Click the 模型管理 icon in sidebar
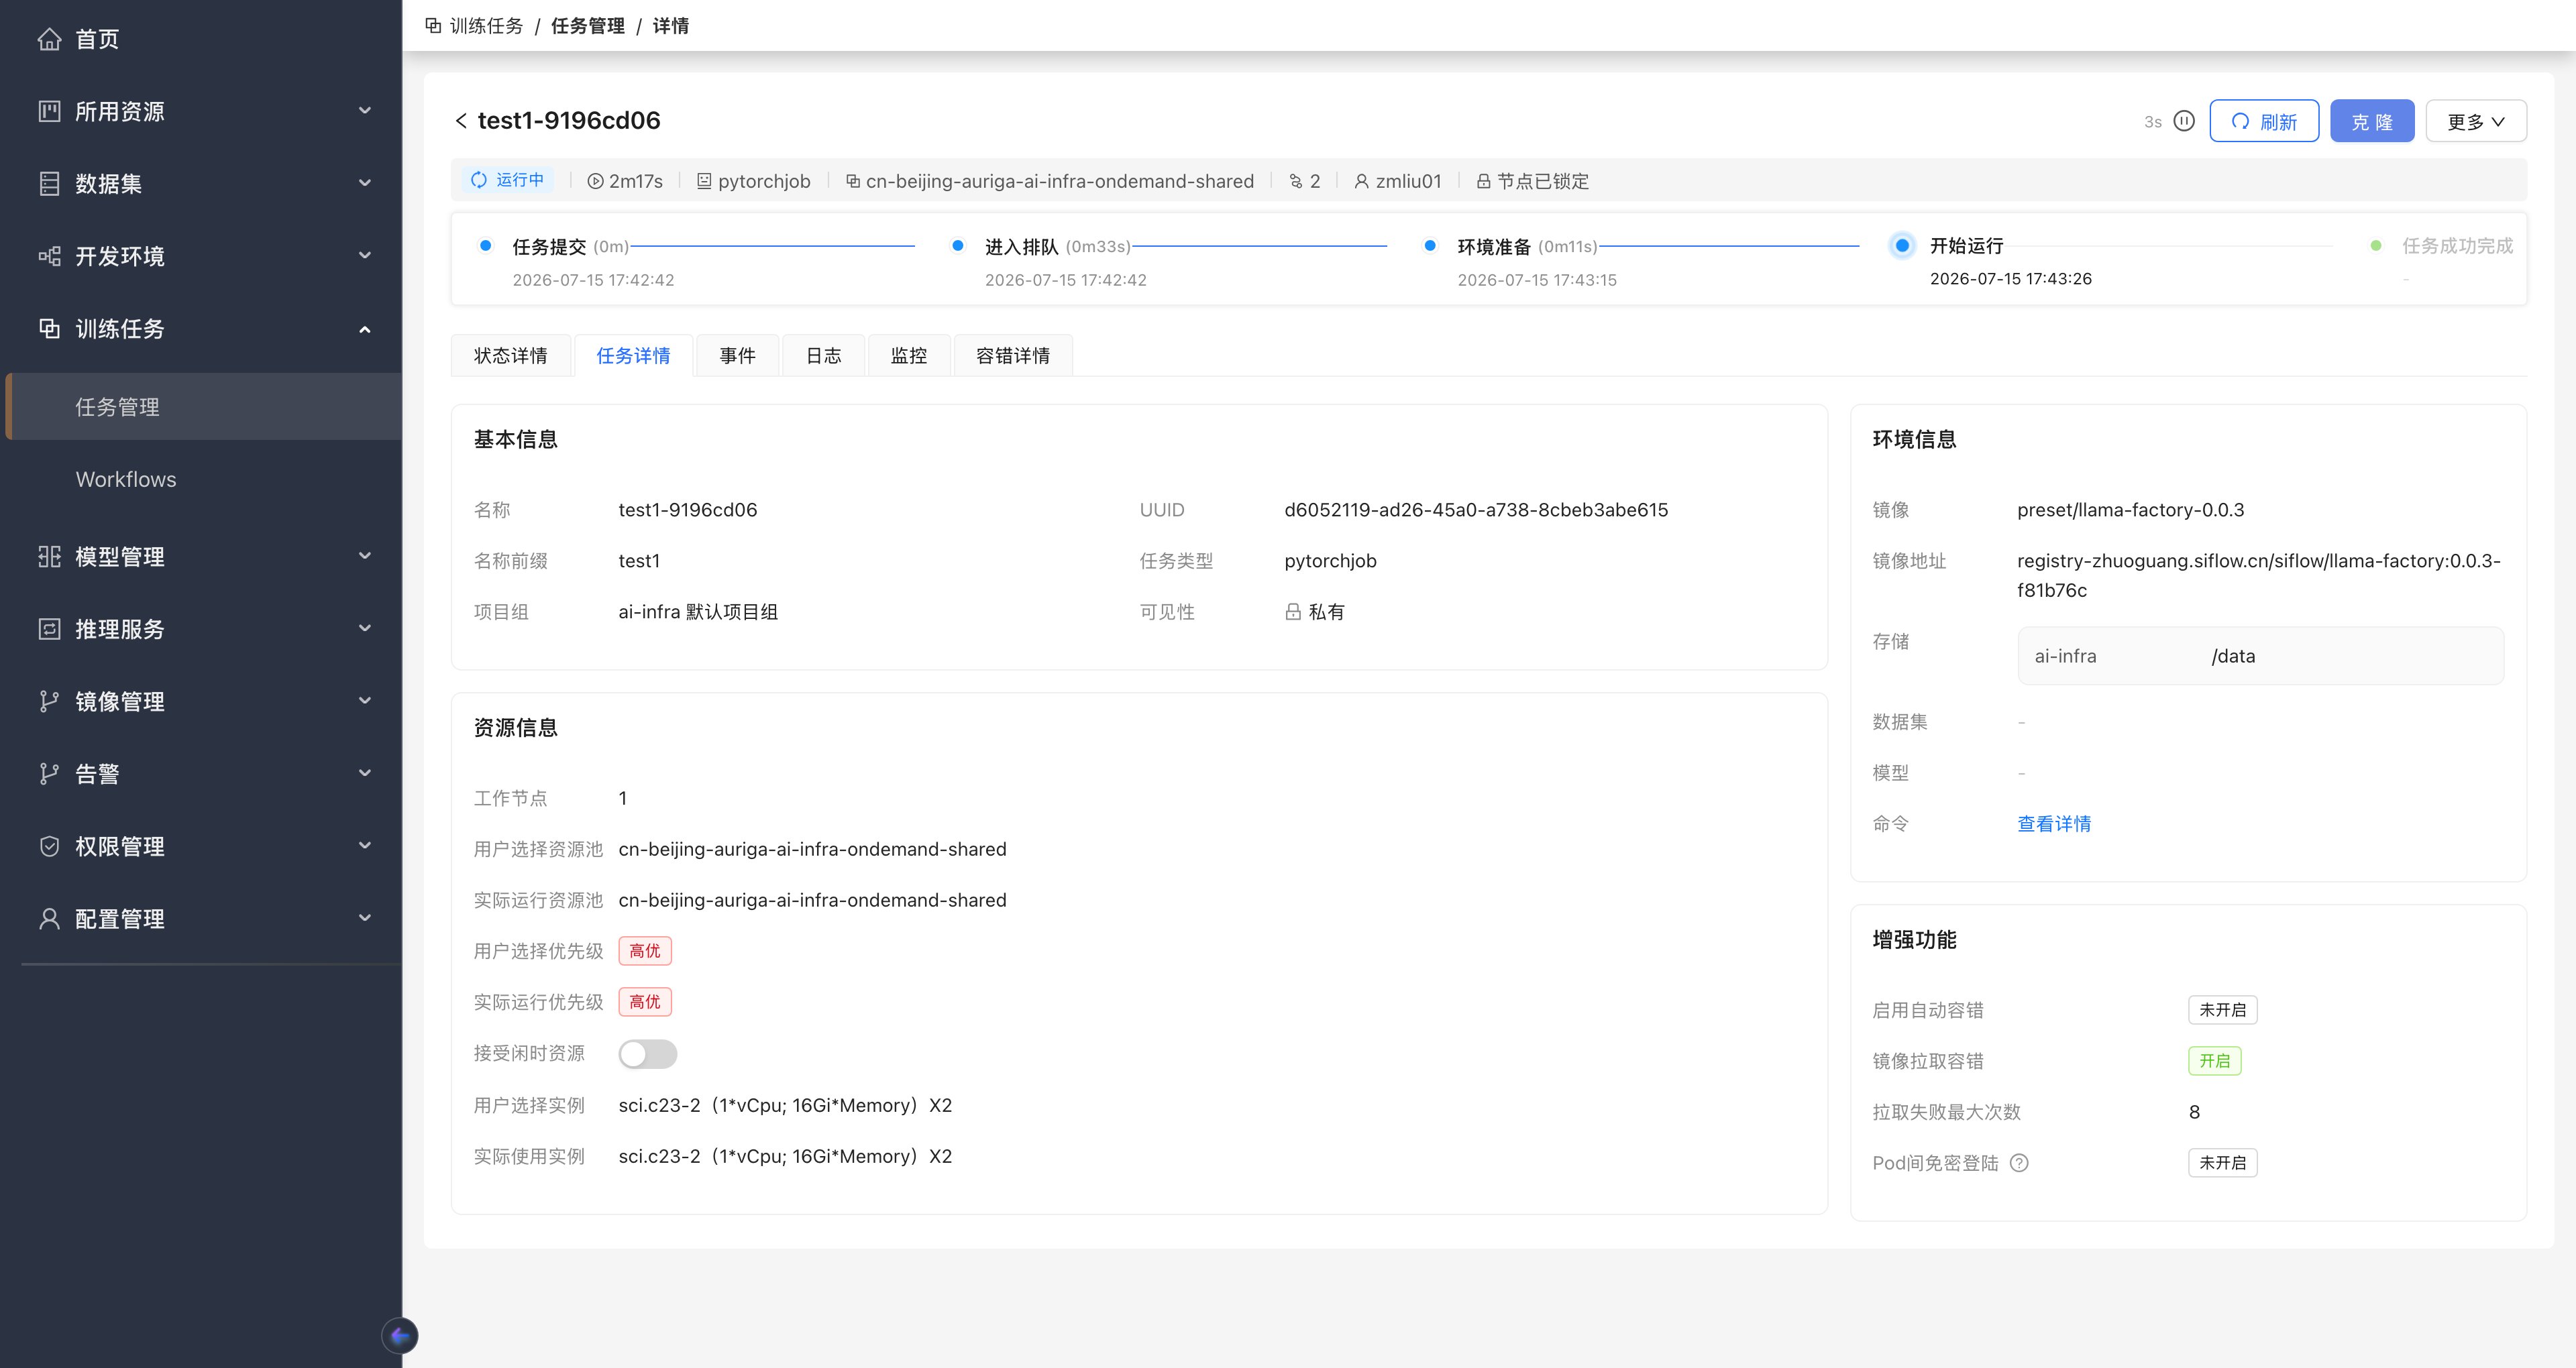 point(49,556)
